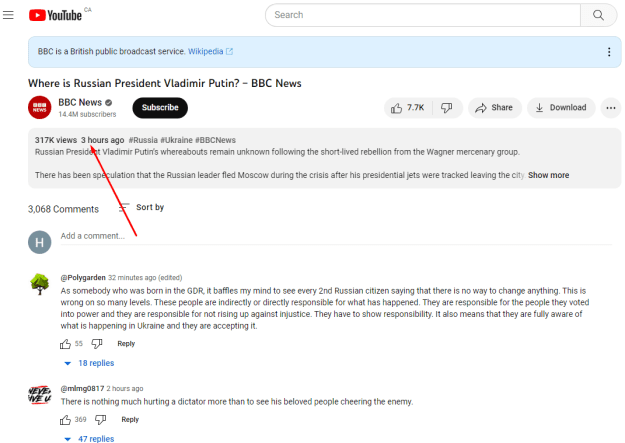Like the video with 7.7K likes
The image size is (625, 443).
[x=408, y=108]
